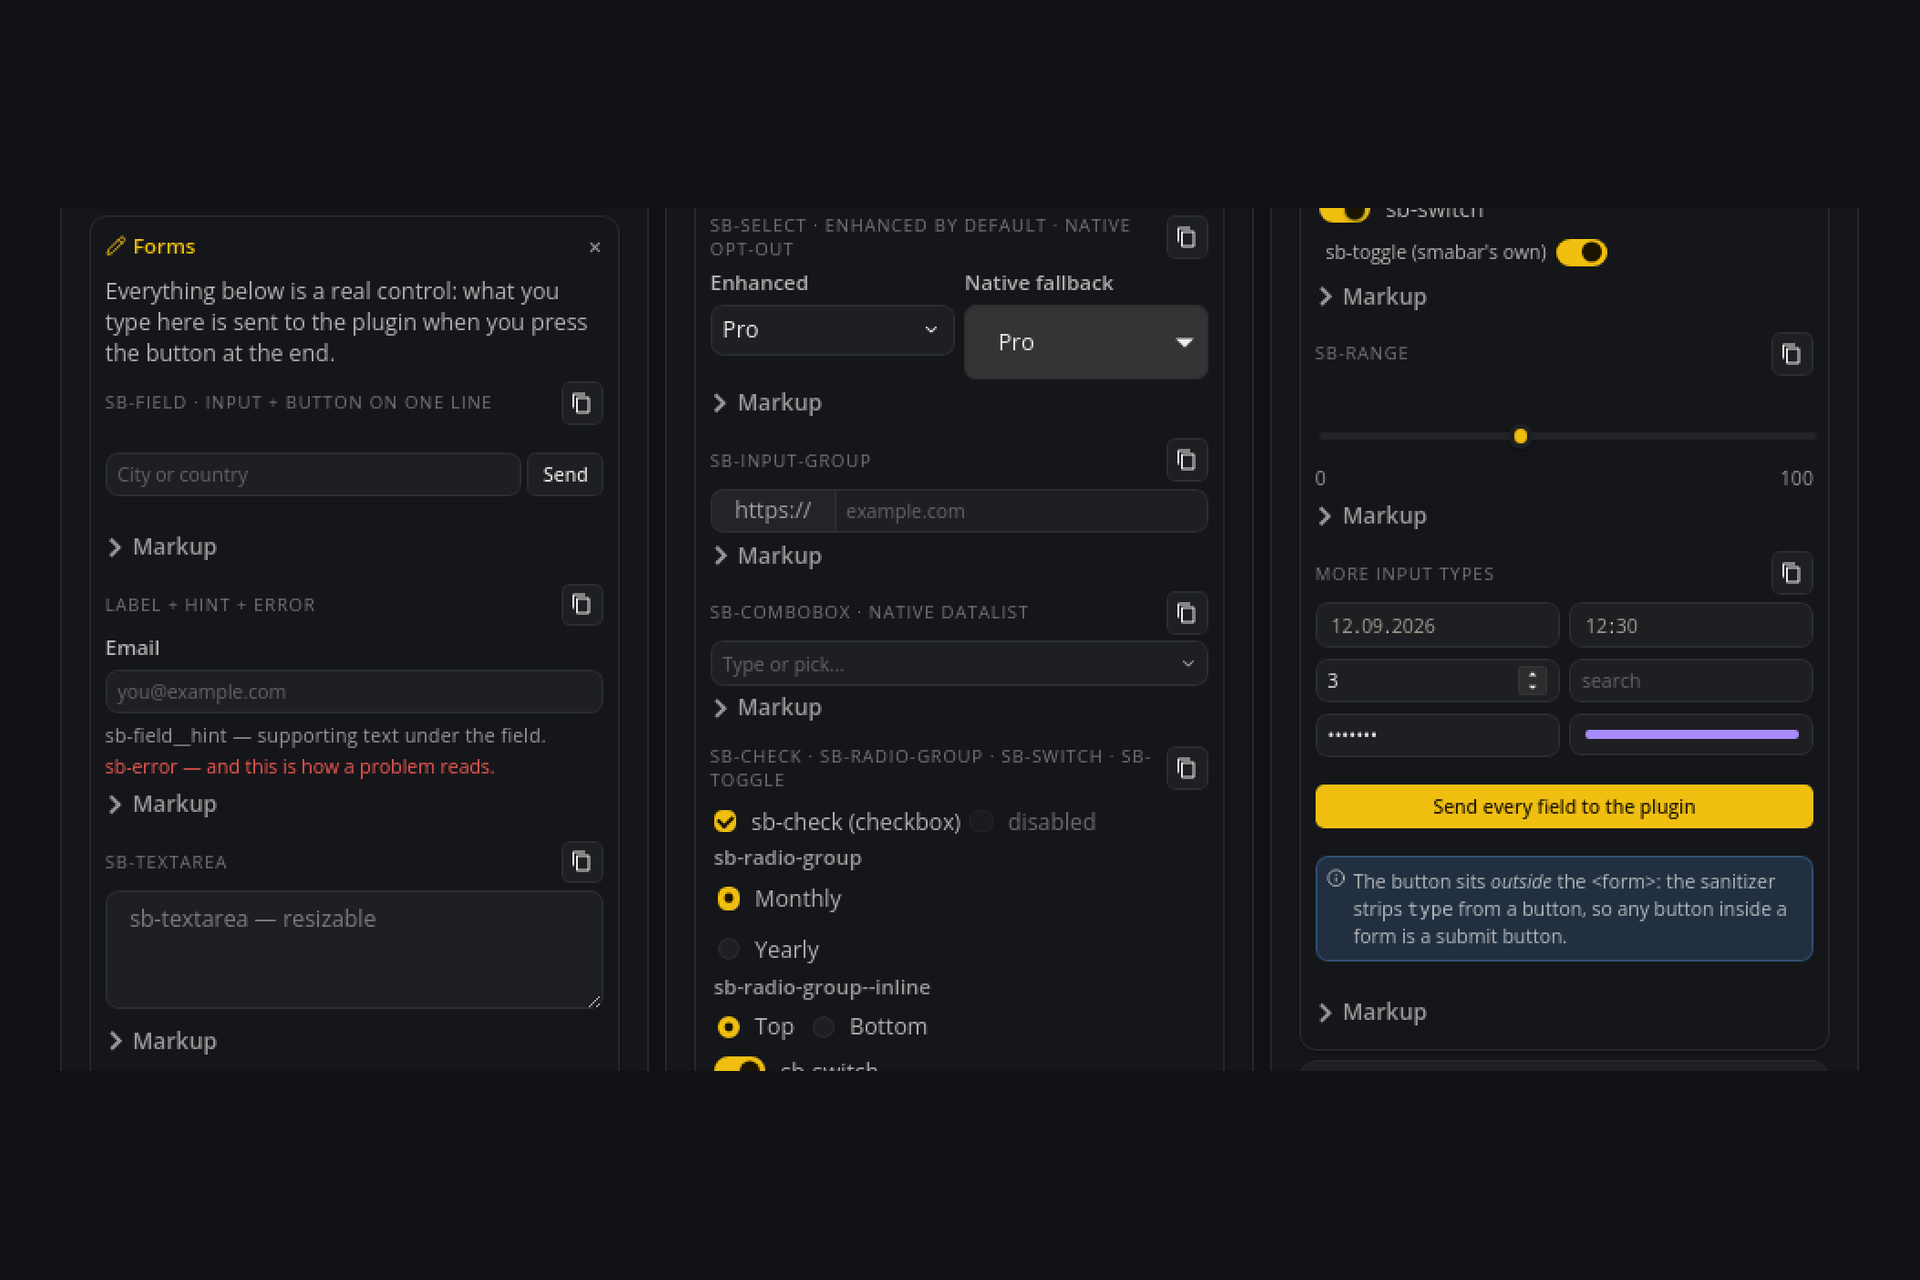This screenshot has height=1280, width=1920.
Task: Click the search input field
Action: click(1691, 681)
